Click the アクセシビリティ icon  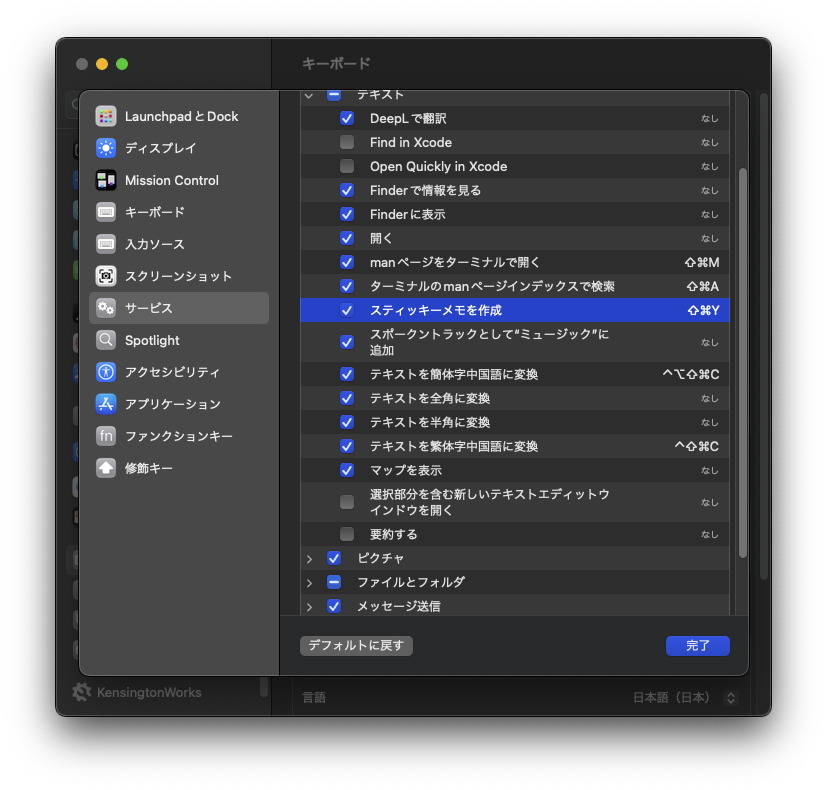(x=106, y=372)
